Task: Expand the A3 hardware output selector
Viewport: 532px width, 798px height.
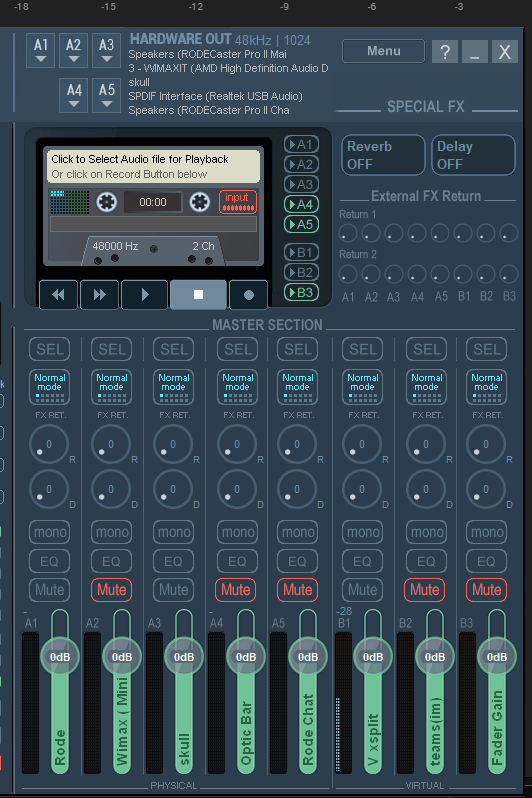Action: point(106,50)
